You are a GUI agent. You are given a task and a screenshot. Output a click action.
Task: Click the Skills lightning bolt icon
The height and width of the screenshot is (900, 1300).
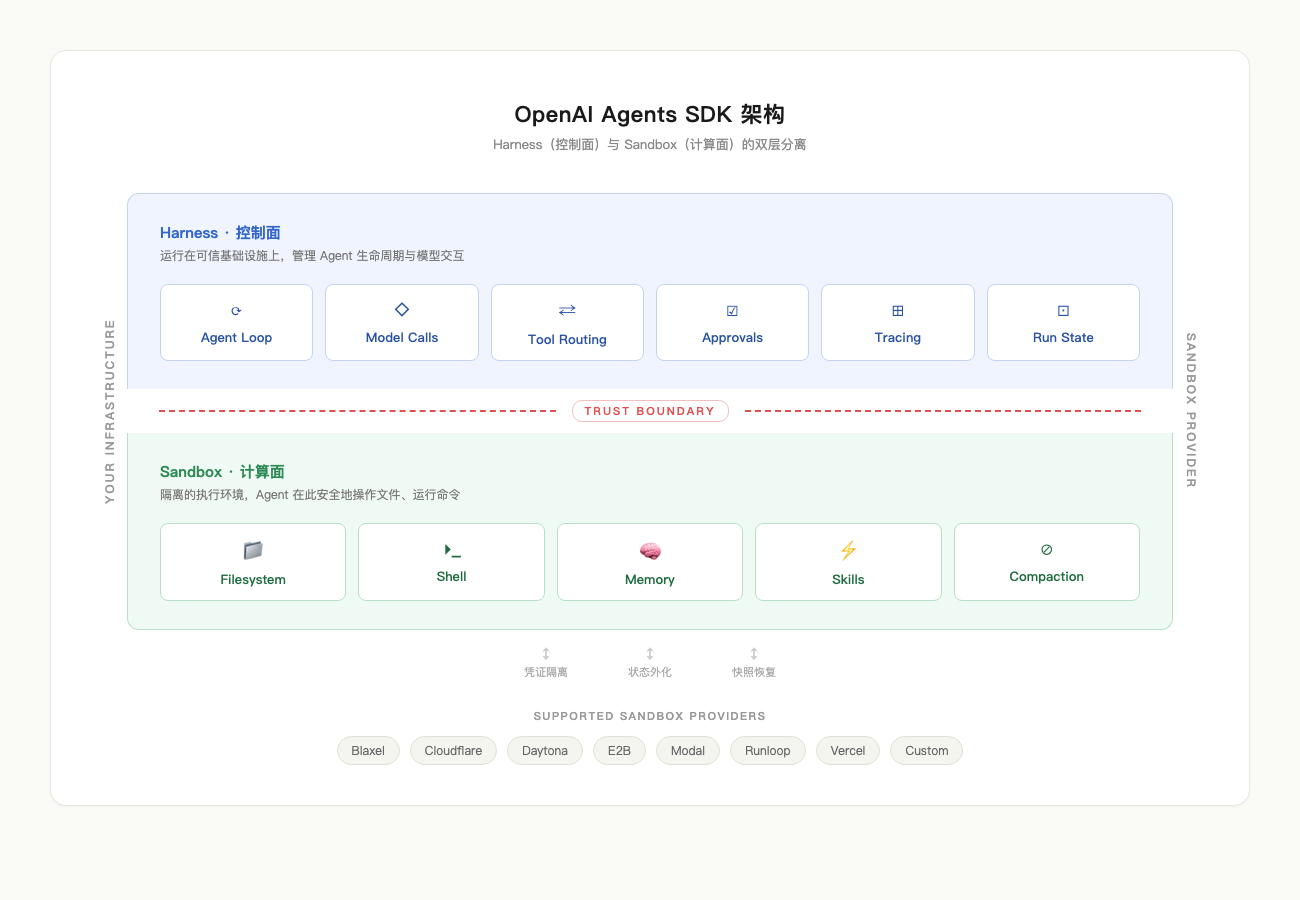(x=848, y=550)
